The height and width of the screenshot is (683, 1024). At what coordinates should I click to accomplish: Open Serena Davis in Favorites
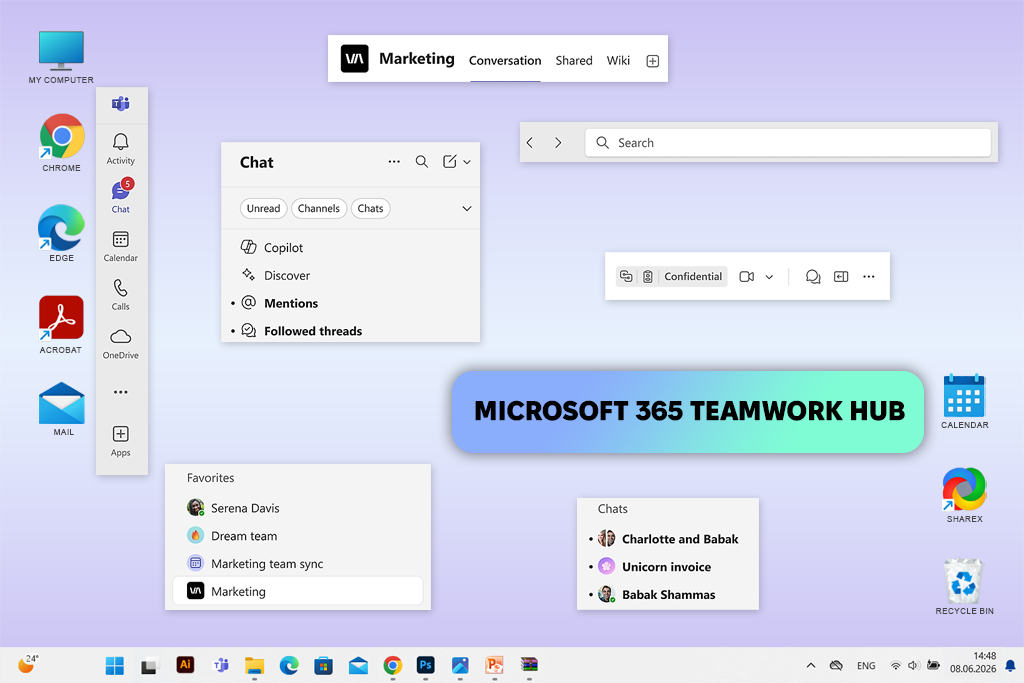click(x=298, y=508)
